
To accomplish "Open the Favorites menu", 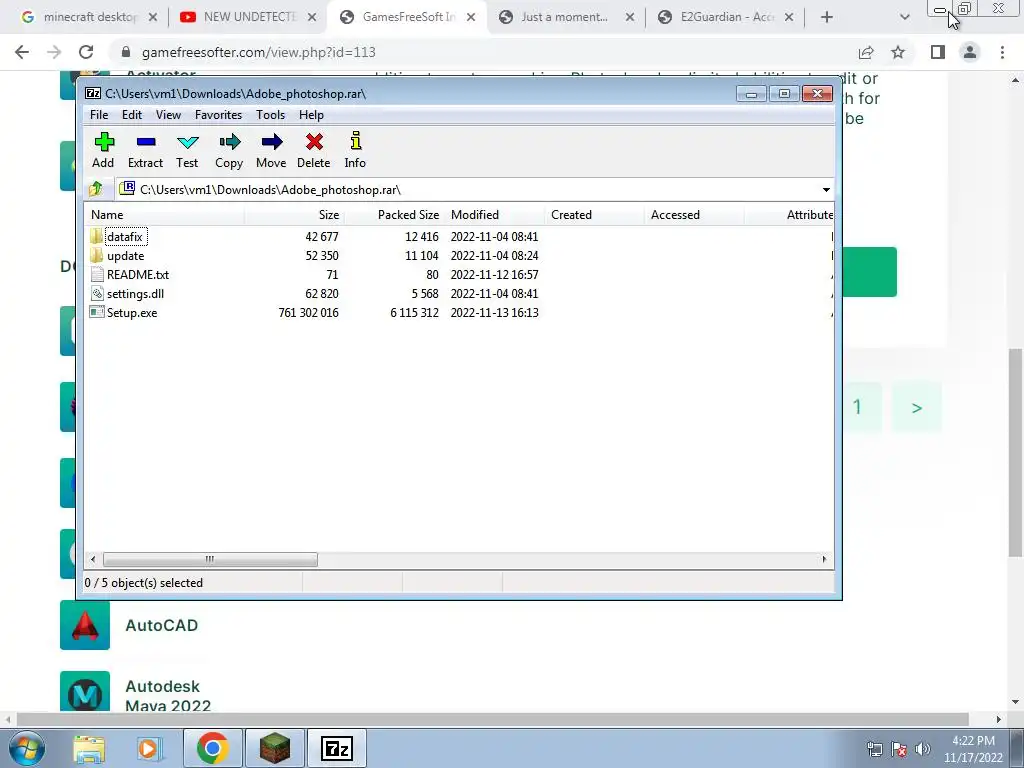I will pos(218,115).
